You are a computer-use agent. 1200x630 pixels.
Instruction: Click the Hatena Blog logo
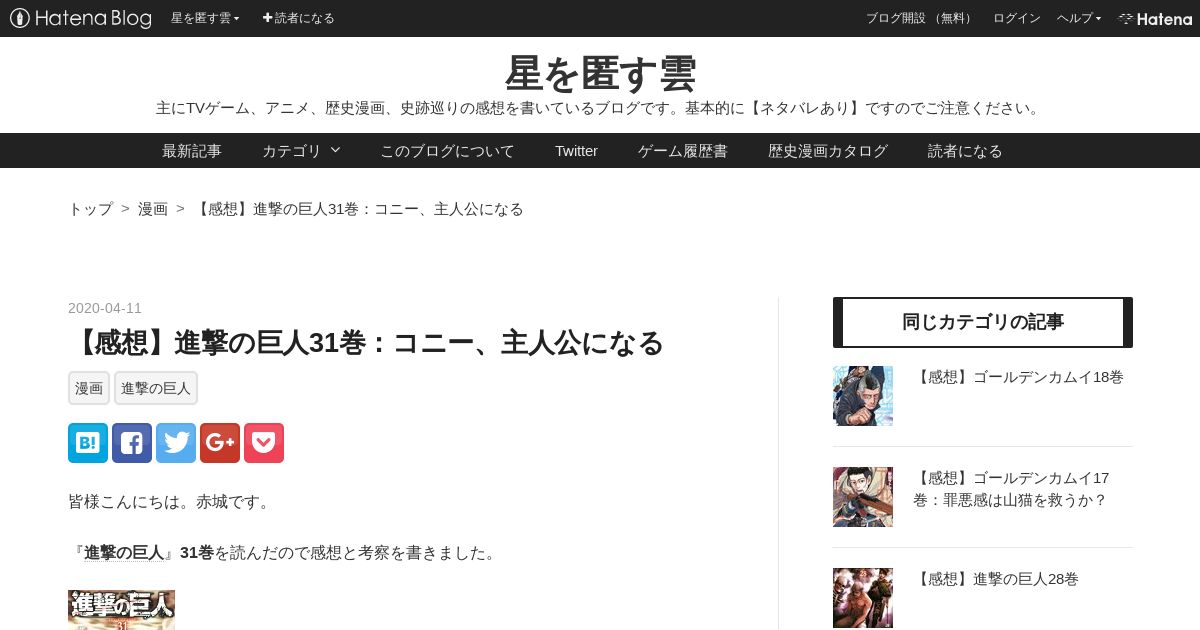(81, 18)
